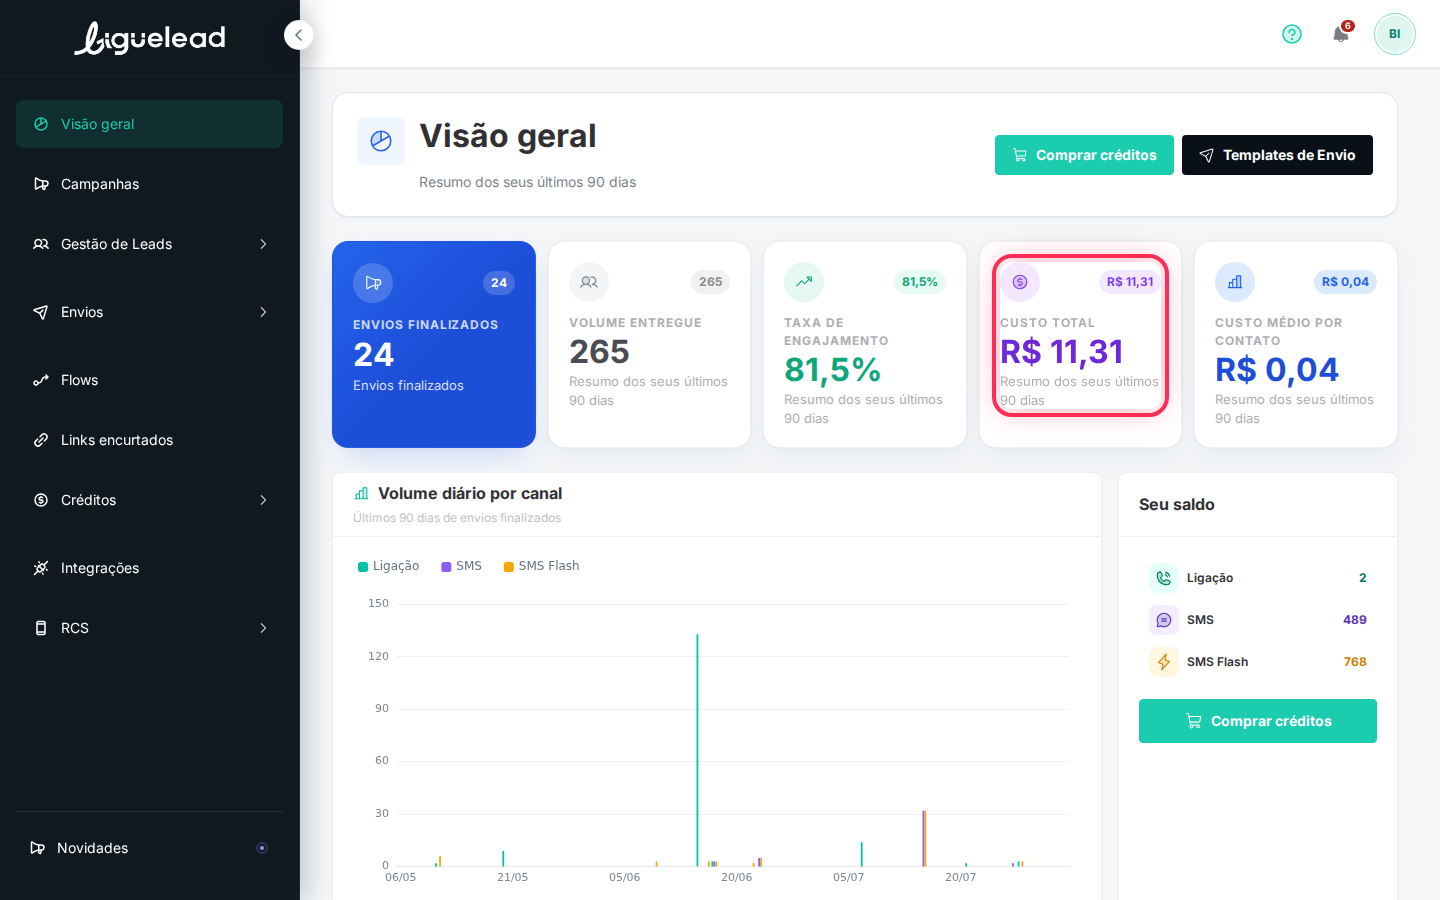The height and width of the screenshot is (900, 1440).
Task: Click the SMS Flash lightning icon
Action: (x=1164, y=662)
